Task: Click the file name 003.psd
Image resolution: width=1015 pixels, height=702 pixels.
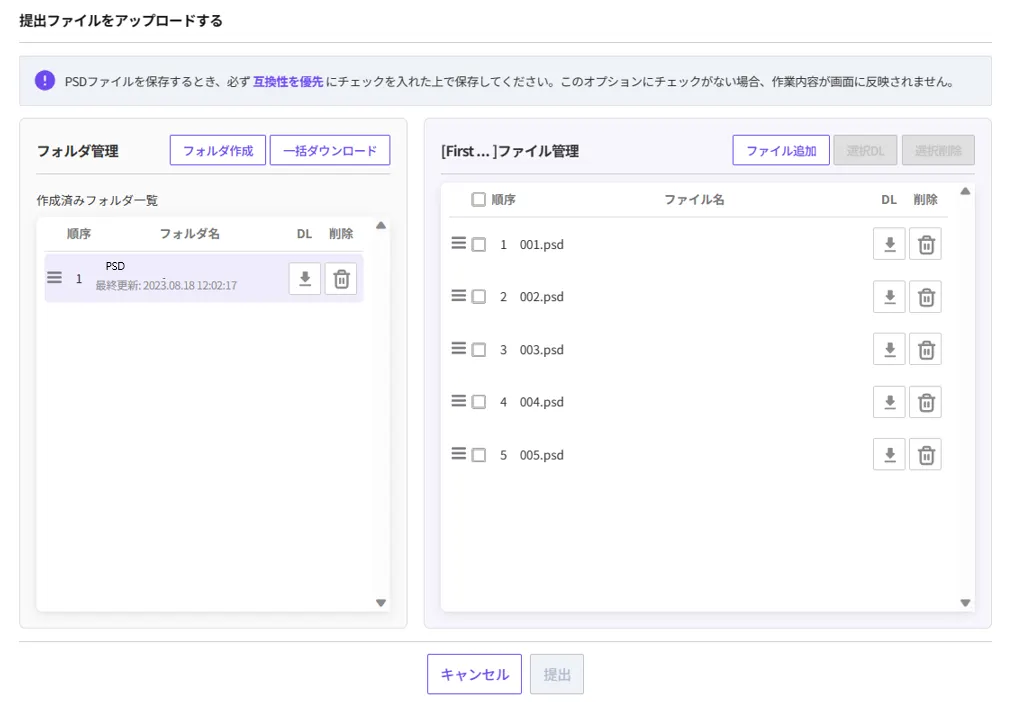Action: coord(542,350)
